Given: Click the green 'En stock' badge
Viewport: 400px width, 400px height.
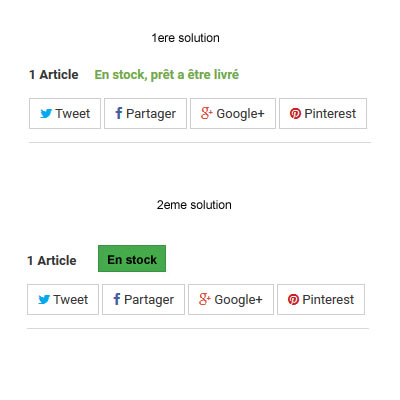Looking at the screenshot, I should click(132, 259).
